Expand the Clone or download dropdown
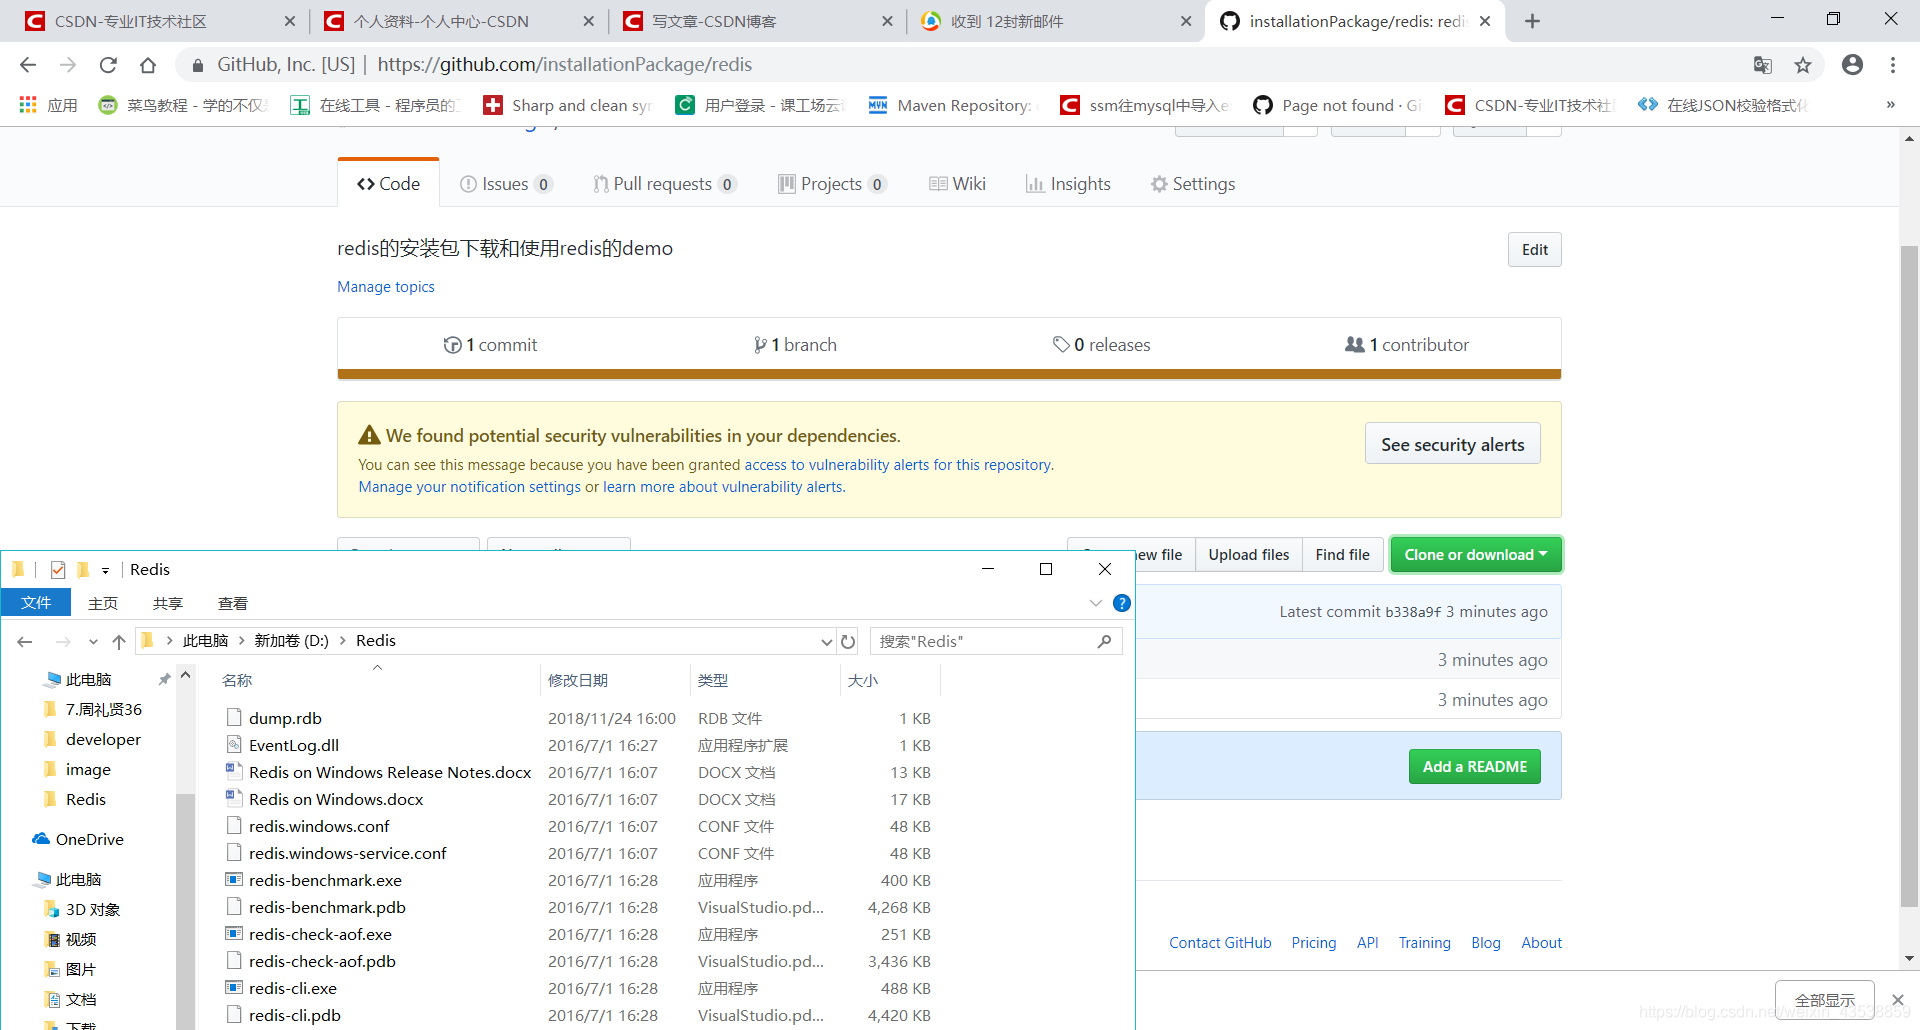1920x1030 pixels. click(1475, 555)
